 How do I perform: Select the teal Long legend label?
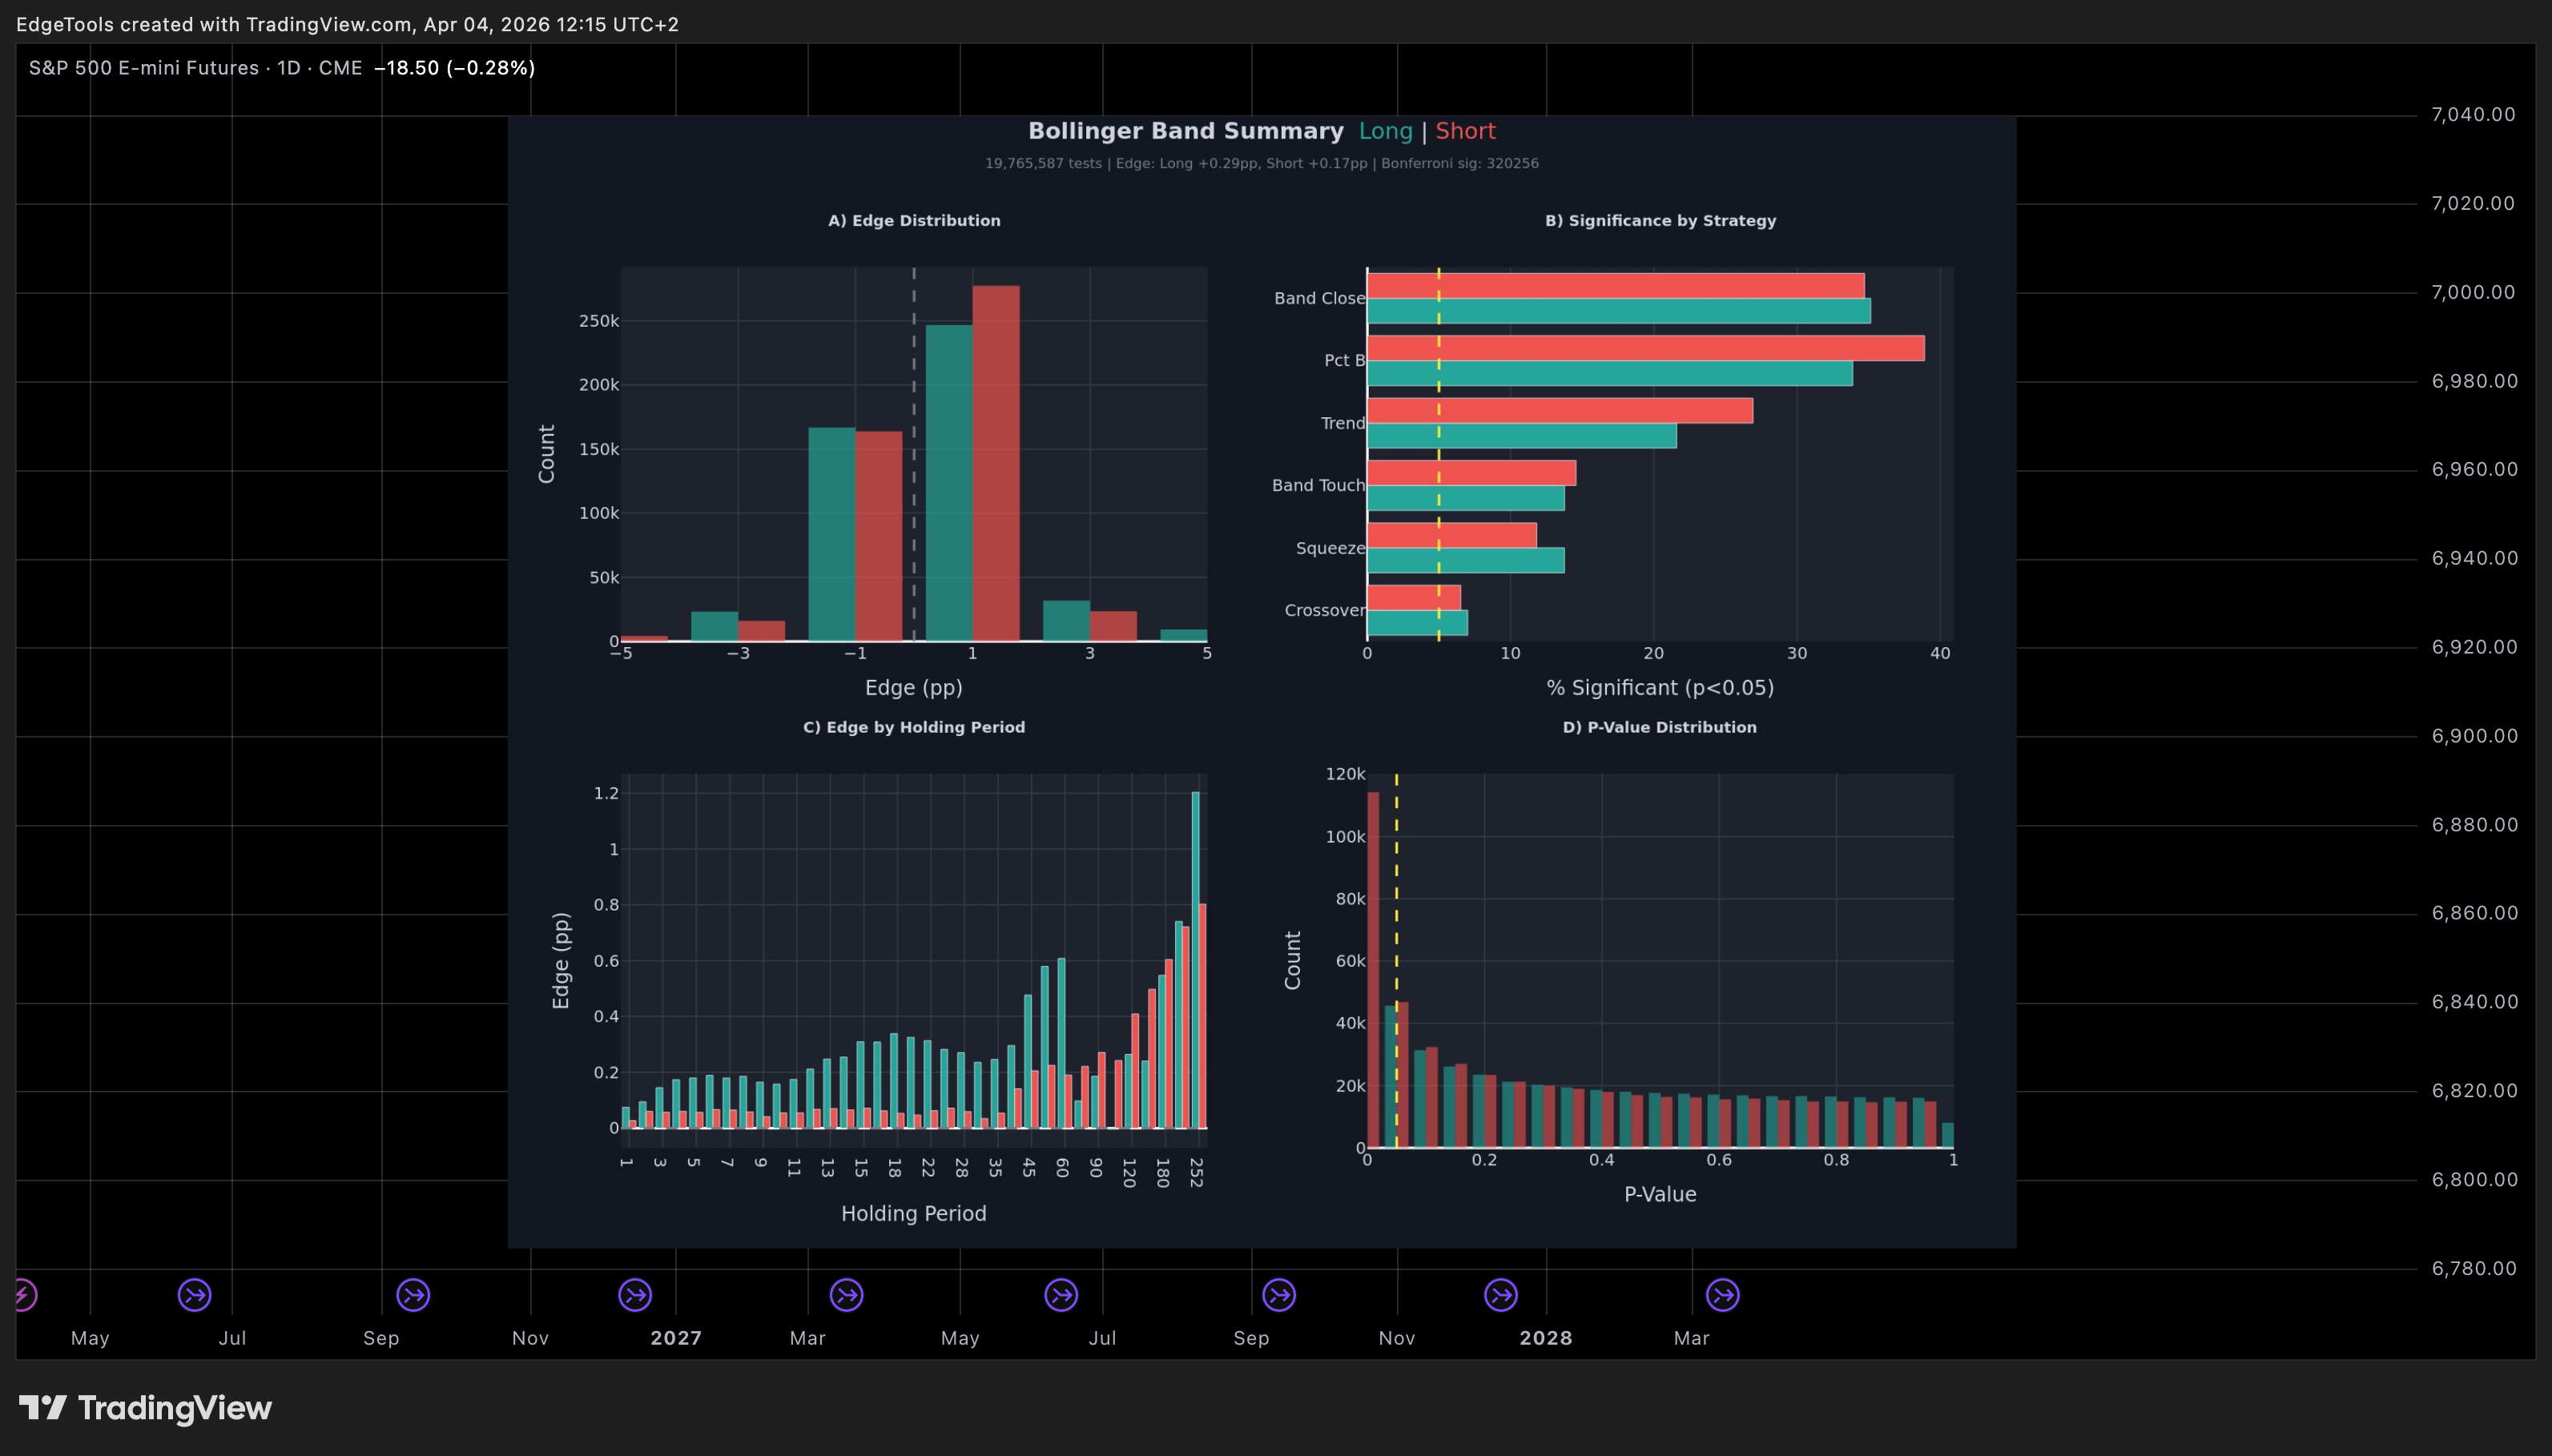[1385, 131]
